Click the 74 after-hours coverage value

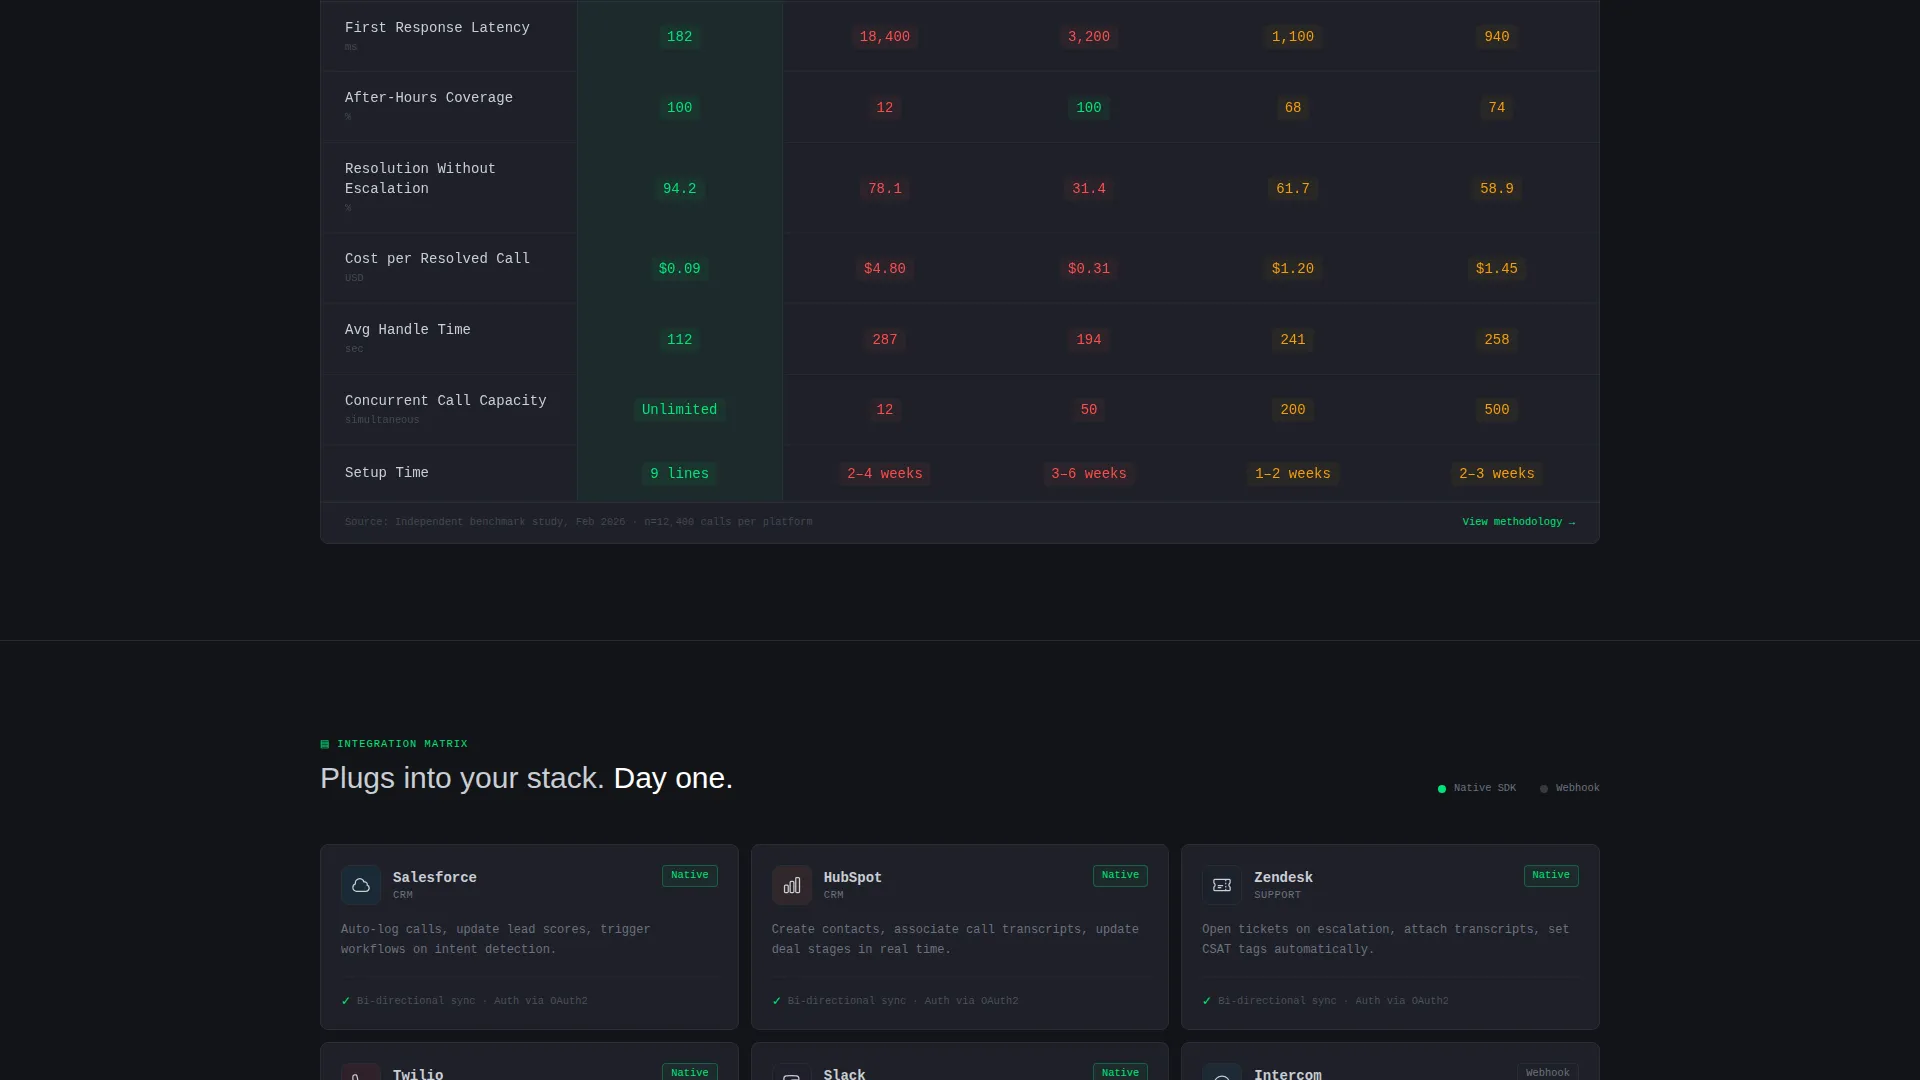pyautogui.click(x=1497, y=108)
